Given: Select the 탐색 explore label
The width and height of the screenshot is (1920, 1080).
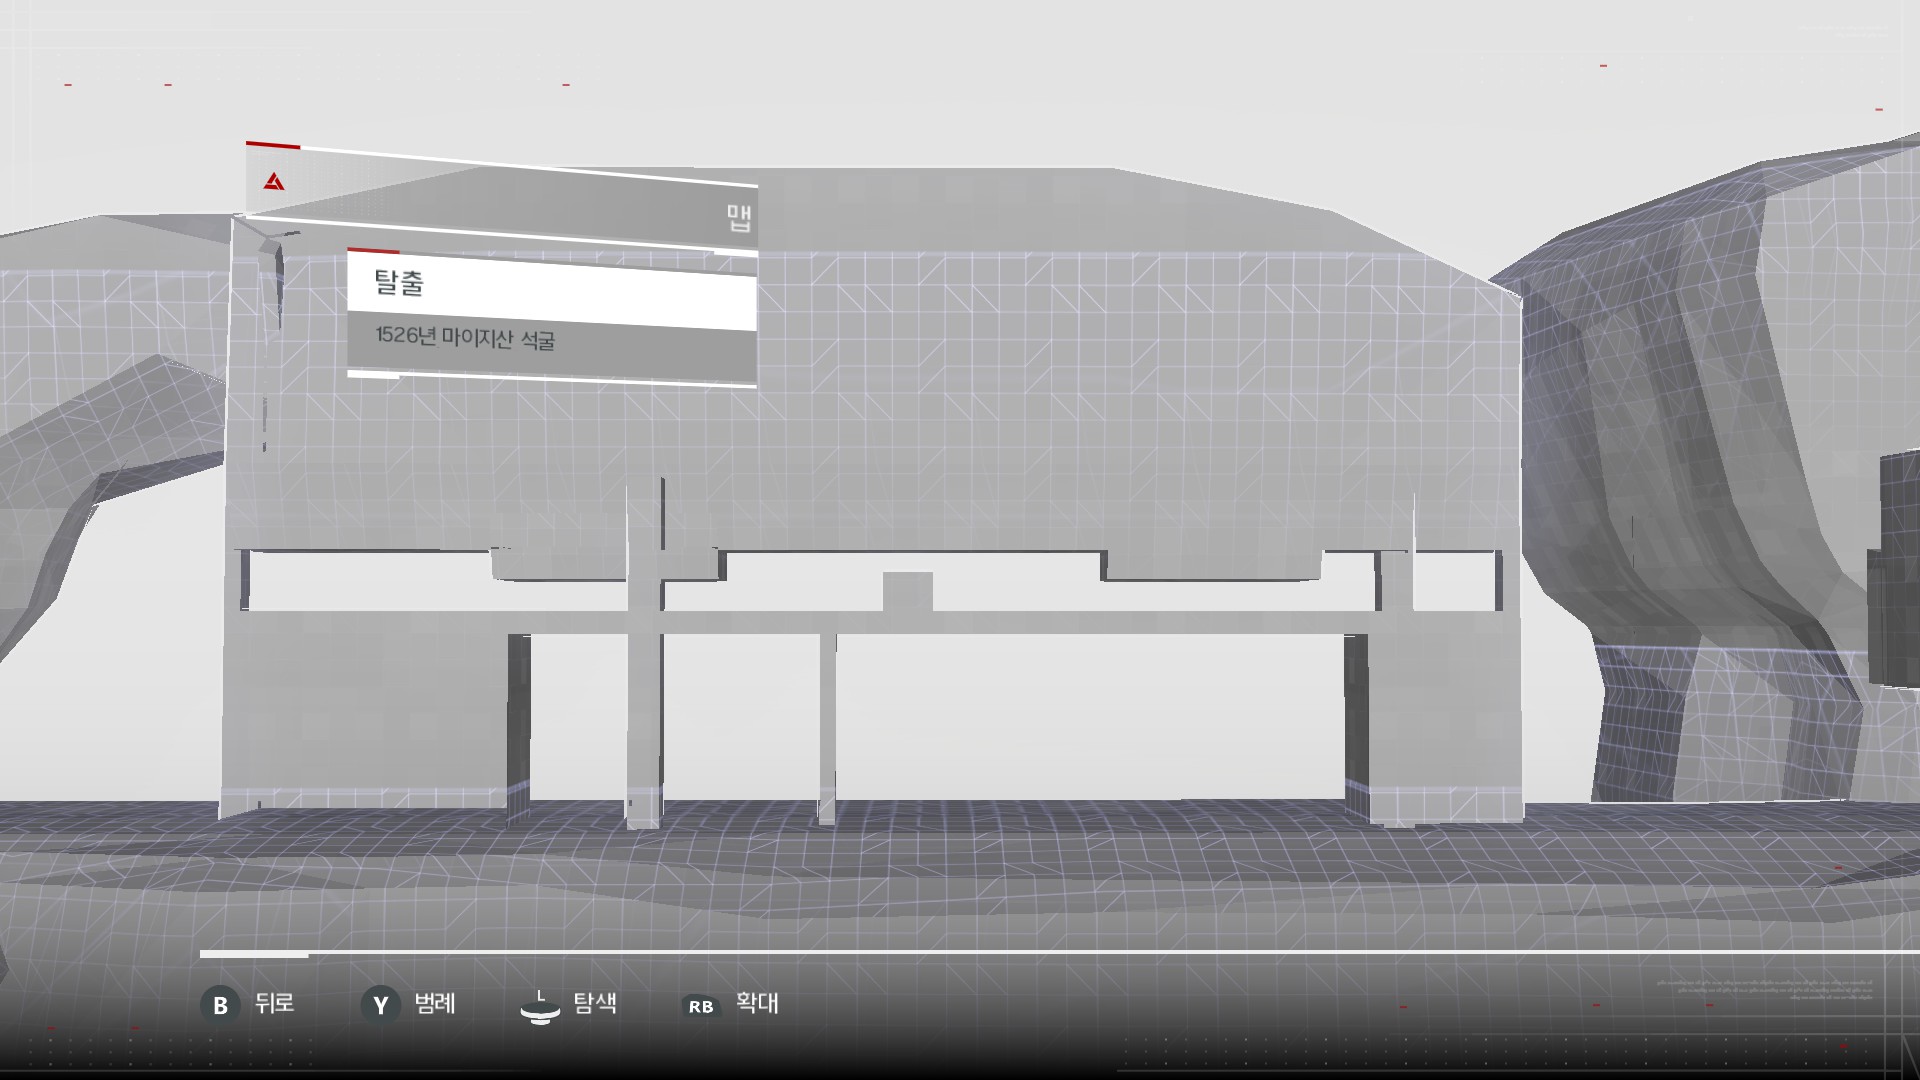Looking at the screenshot, I should coord(595,1003).
